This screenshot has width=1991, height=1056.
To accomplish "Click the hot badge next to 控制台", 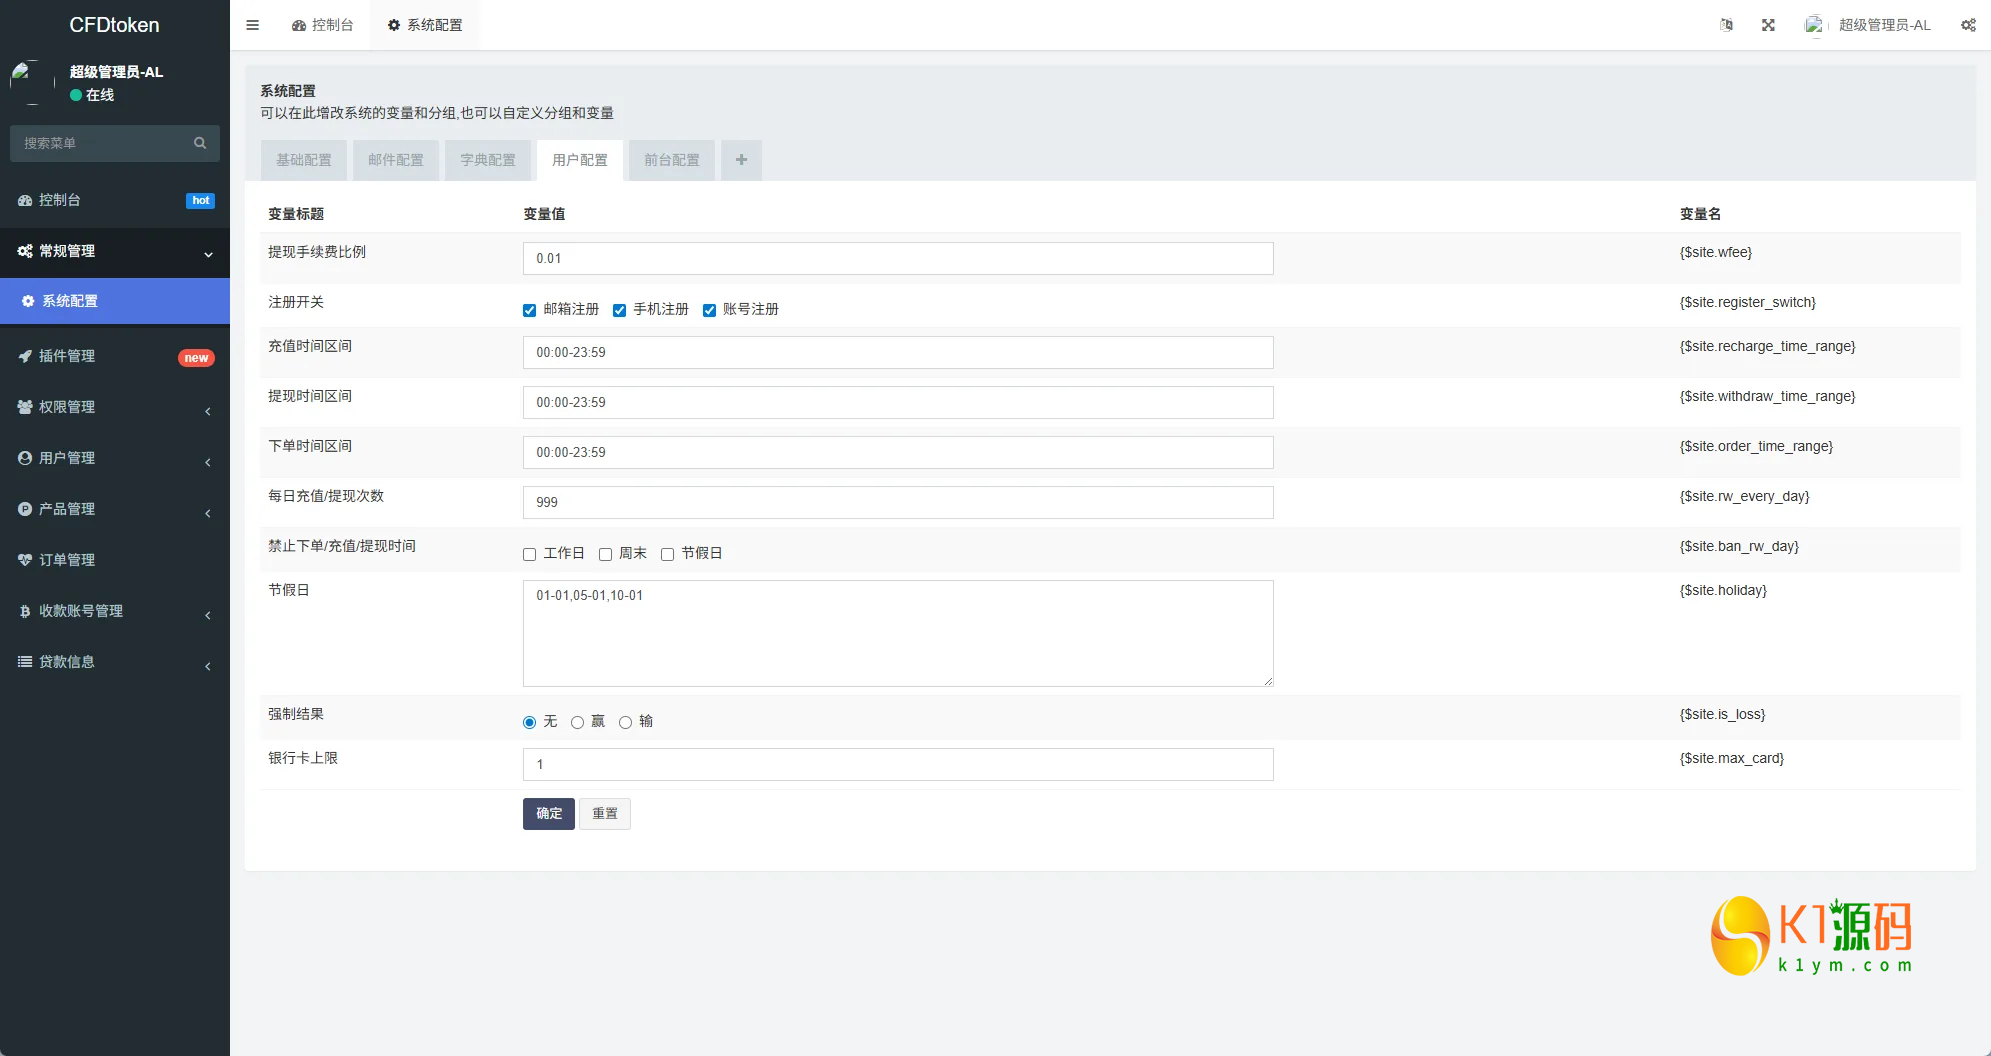I will (200, 201).
